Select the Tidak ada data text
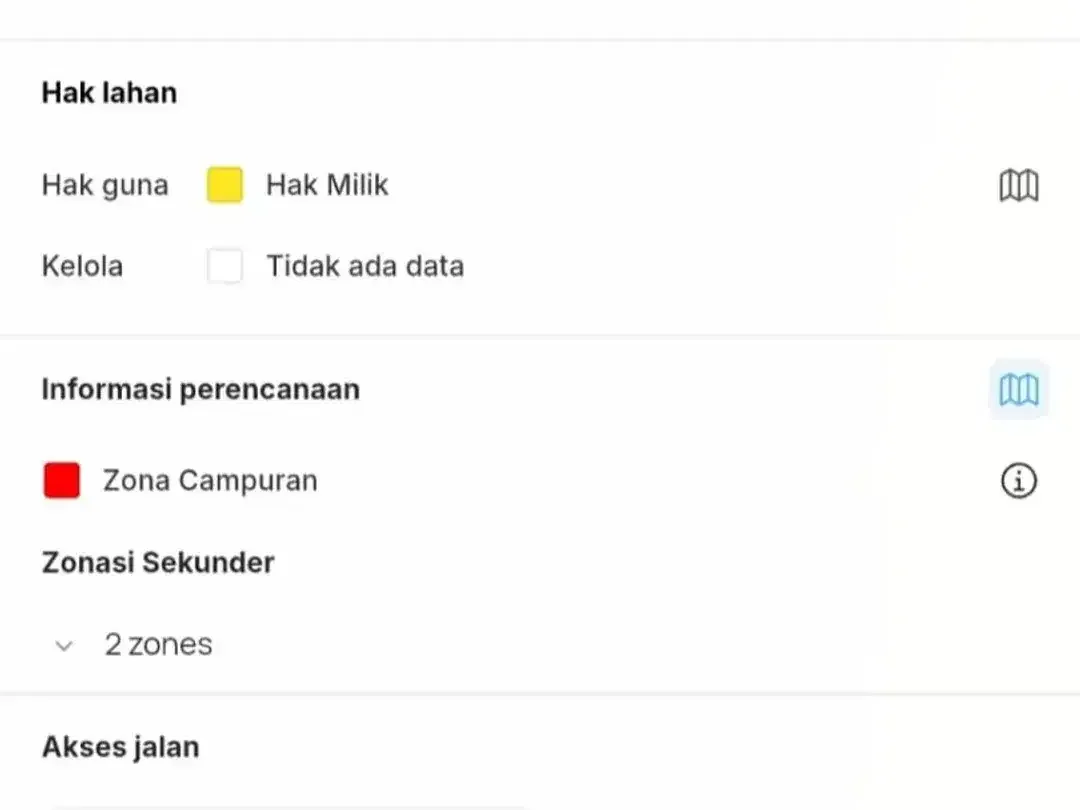The image size is (1080, 810). pos(365,266)
